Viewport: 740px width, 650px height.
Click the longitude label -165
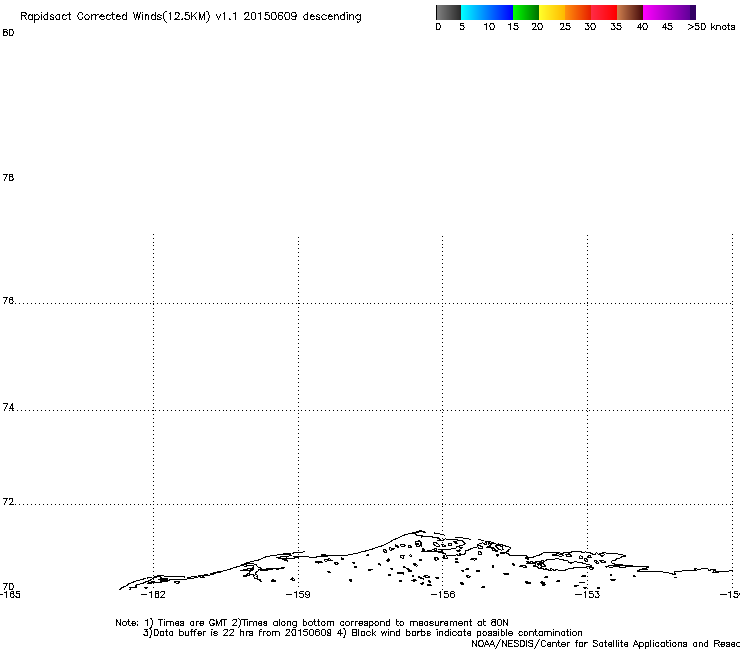[10, 595]
